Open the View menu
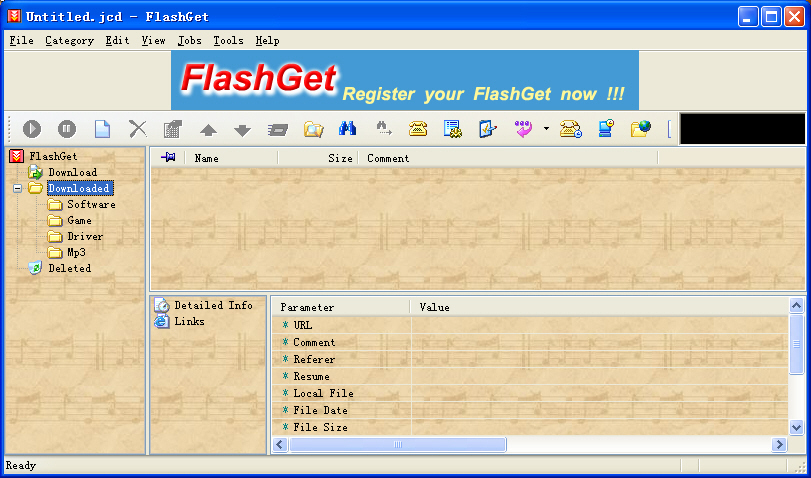 (x=153, y=40)
